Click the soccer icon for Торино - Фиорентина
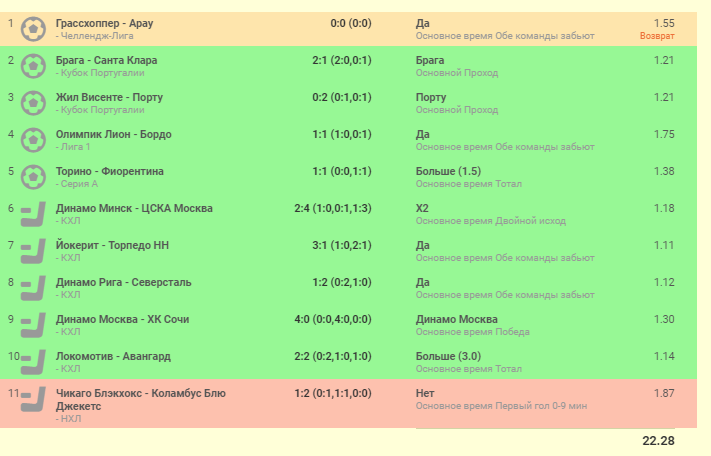This screenshot has width=711, height=456. pos(33,177)
